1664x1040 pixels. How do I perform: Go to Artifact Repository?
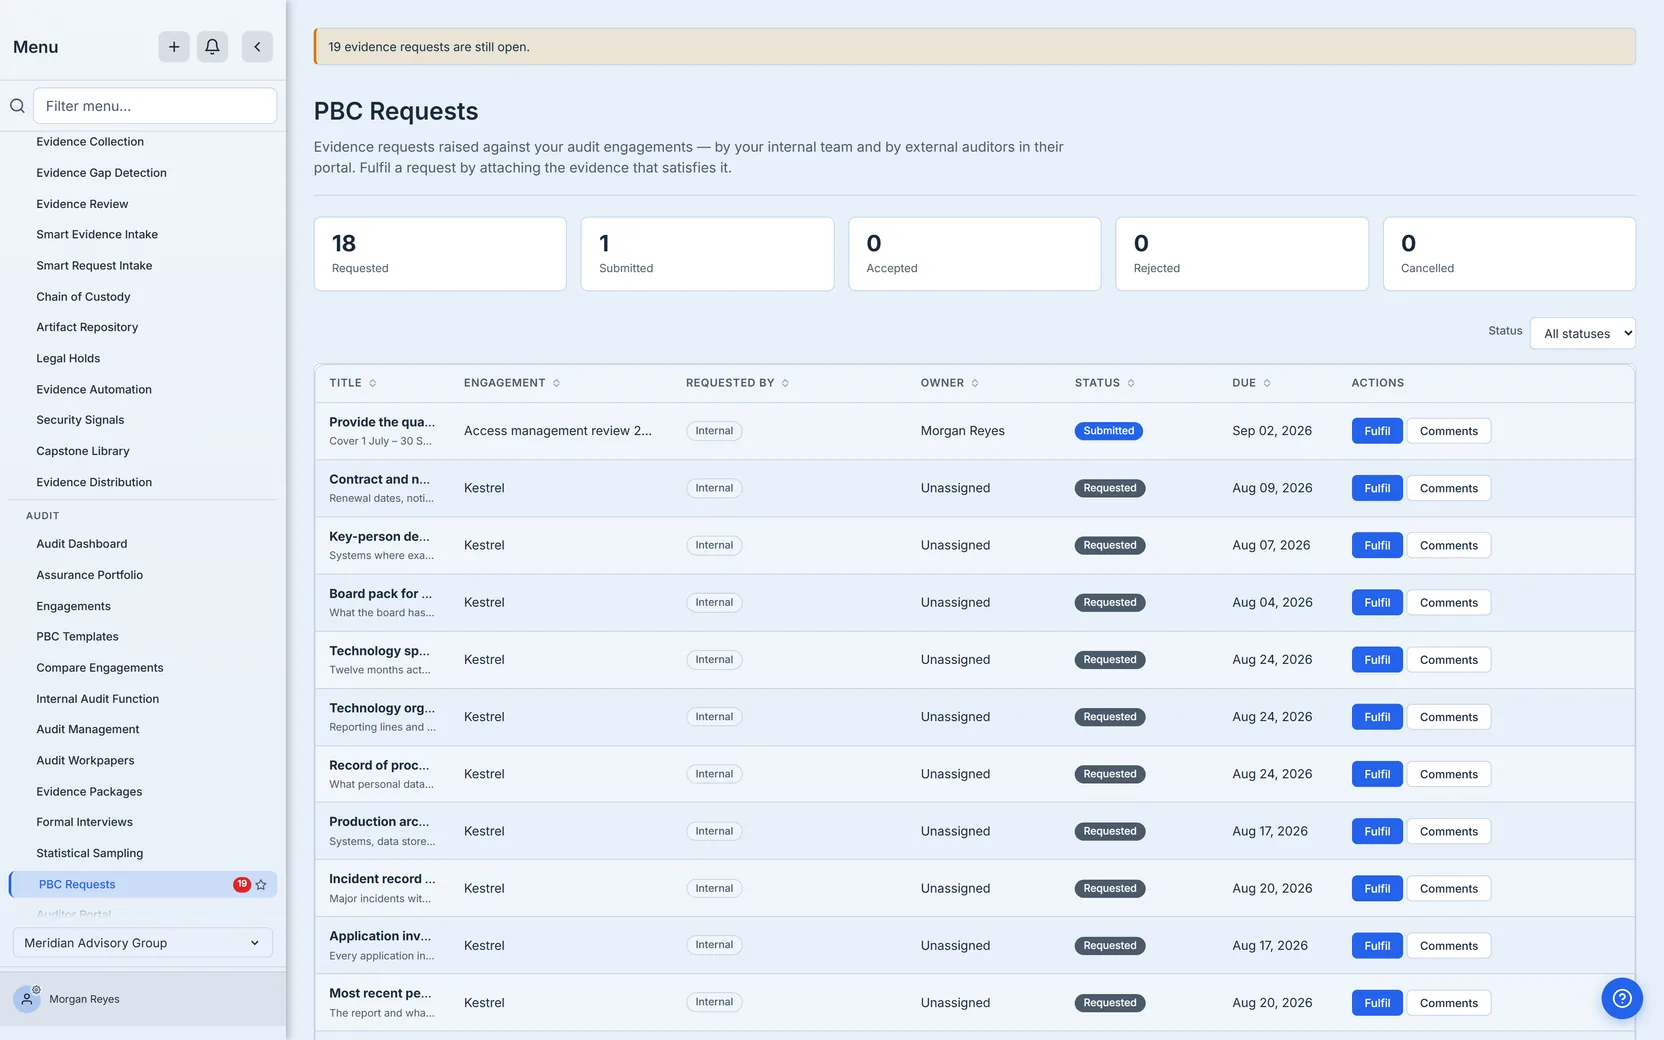pyautogui.click(x=87, y=327)
